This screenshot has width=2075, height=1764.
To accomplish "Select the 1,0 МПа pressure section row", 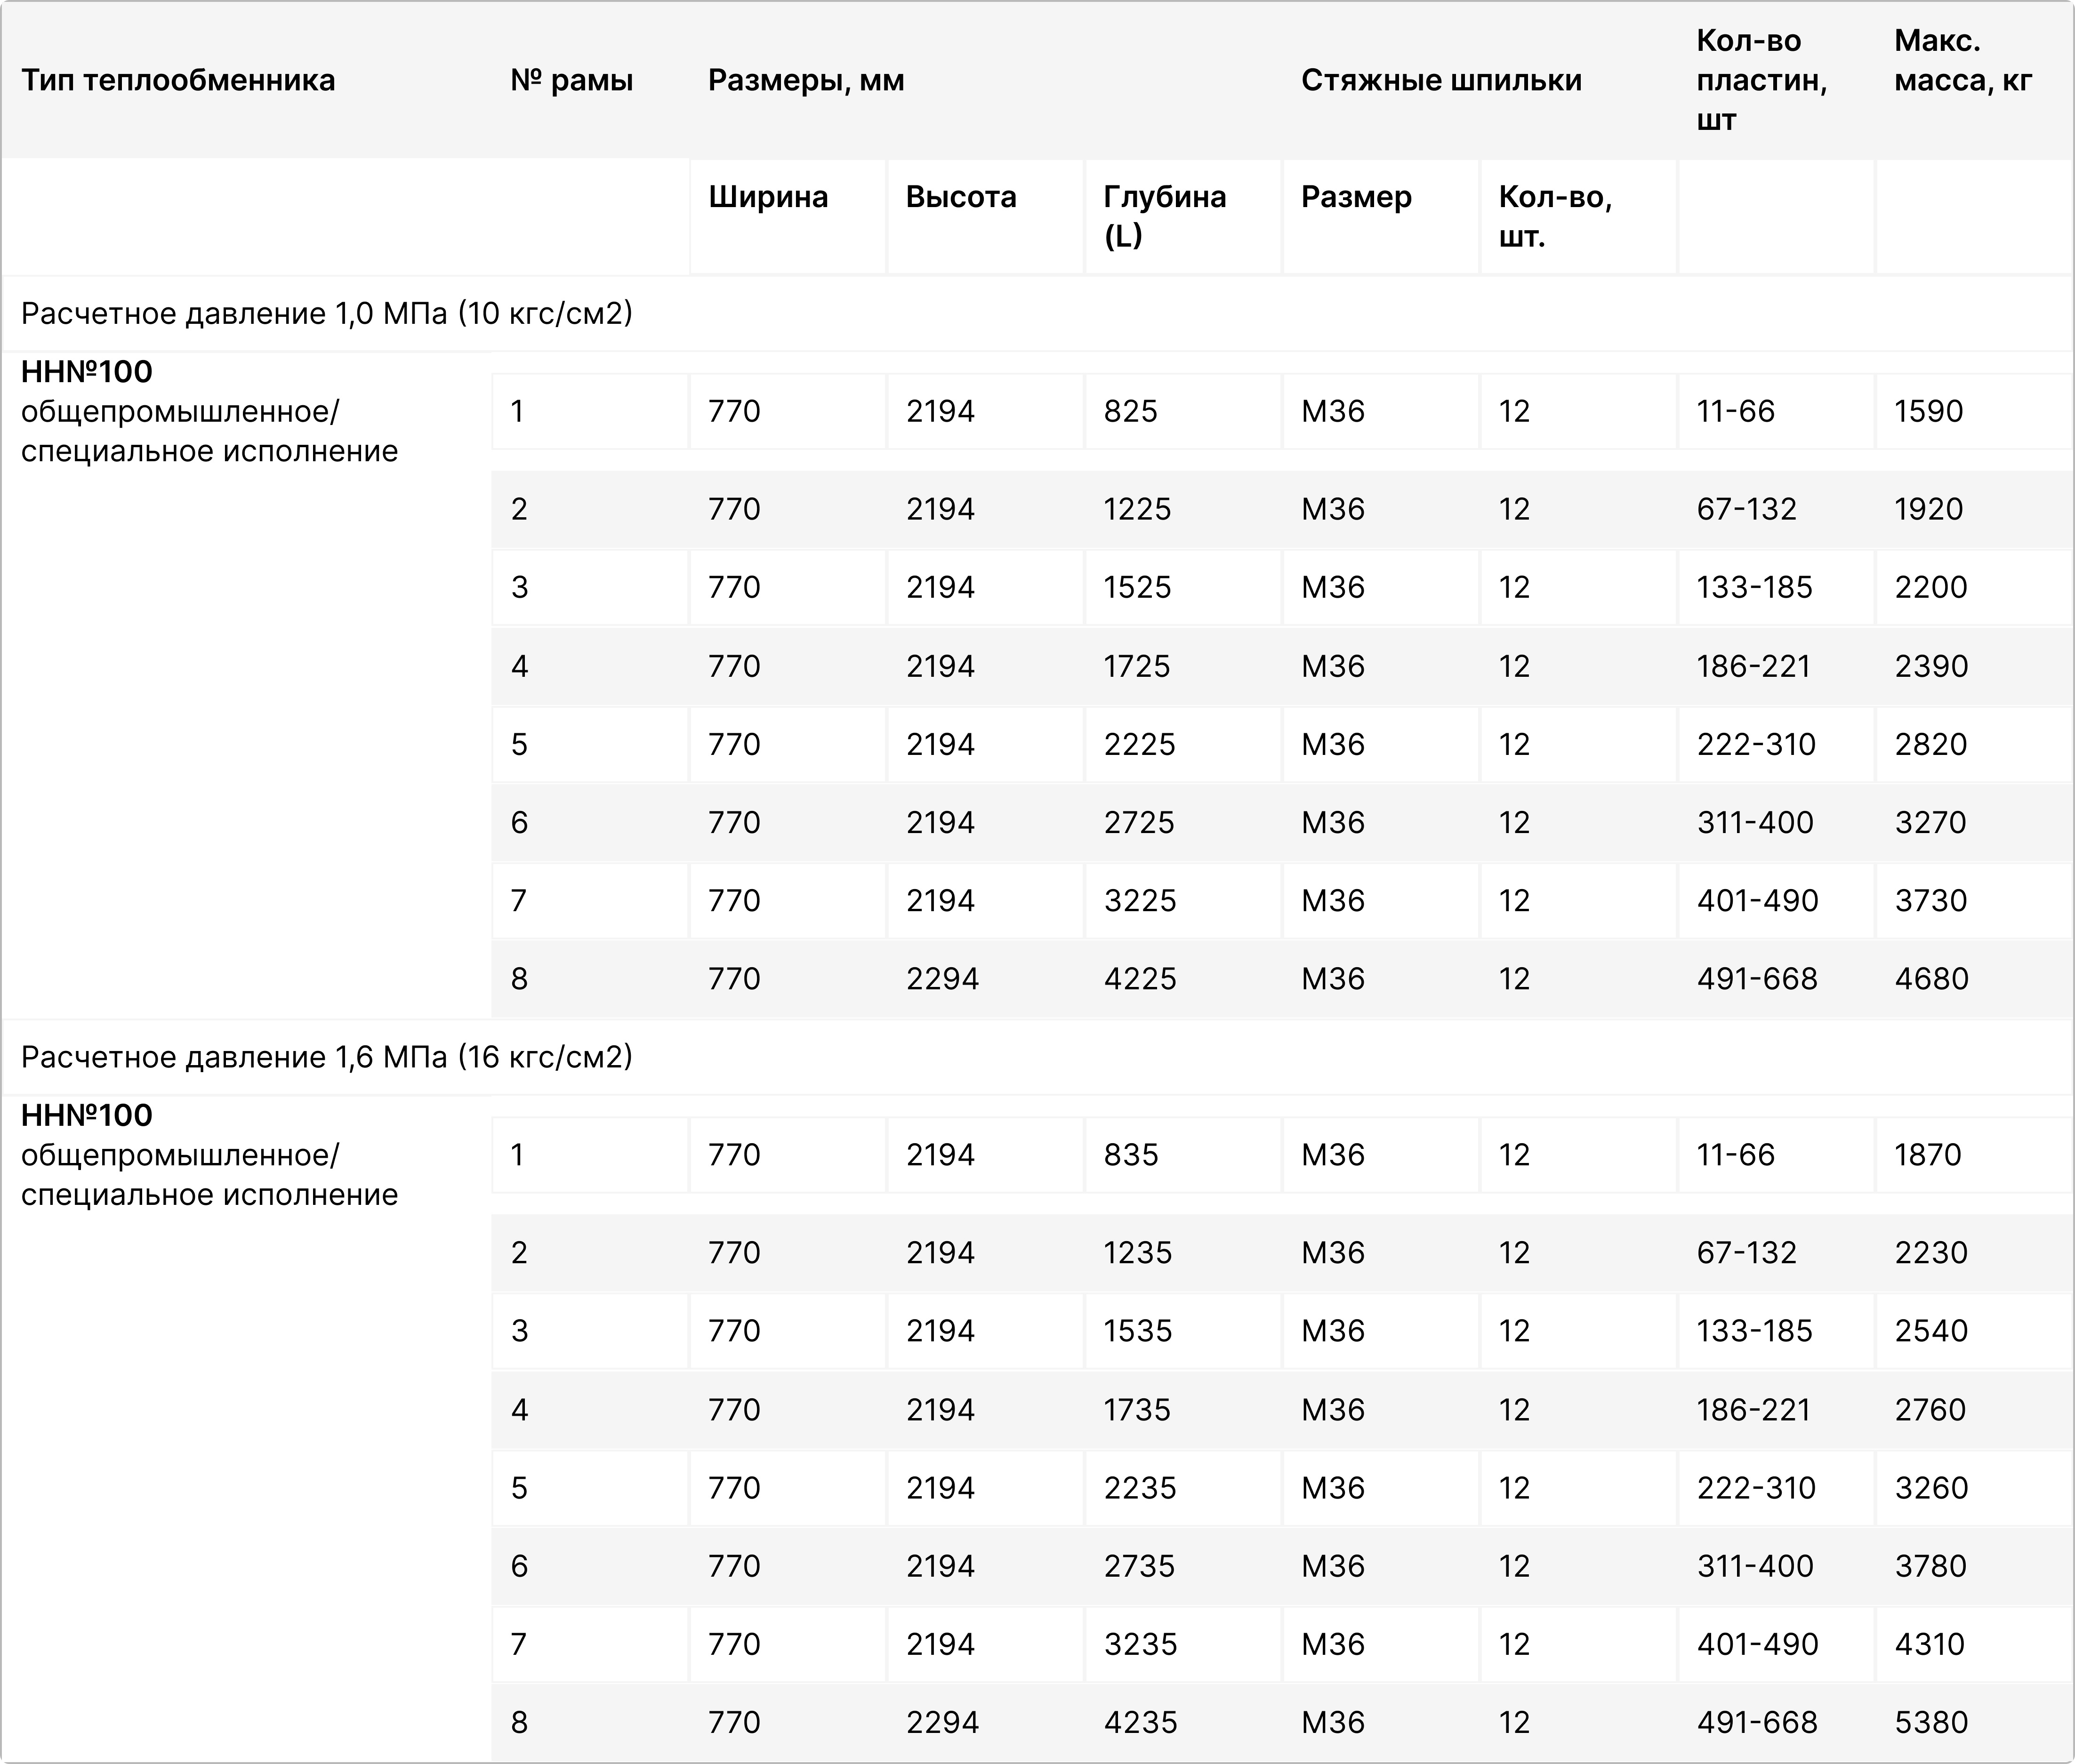I will (x=327, y=314).
